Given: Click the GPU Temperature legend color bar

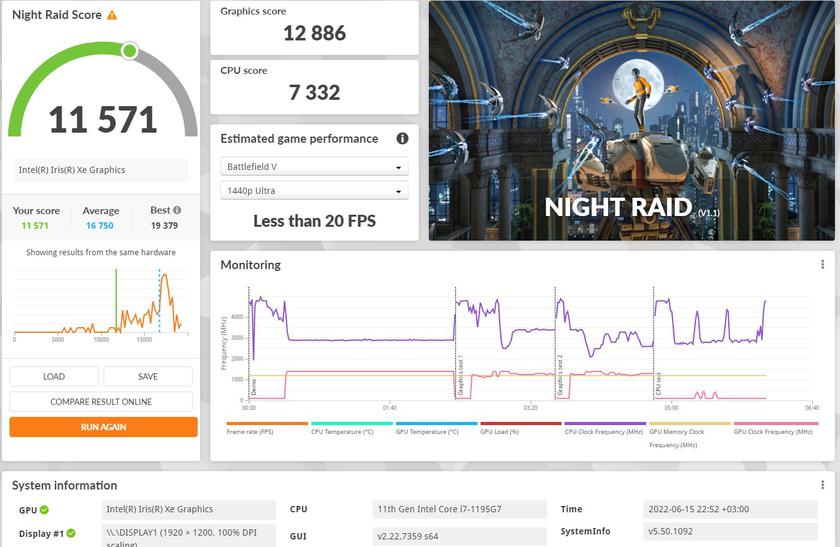Looking at the screenshot, I should (x=436, y=424).
